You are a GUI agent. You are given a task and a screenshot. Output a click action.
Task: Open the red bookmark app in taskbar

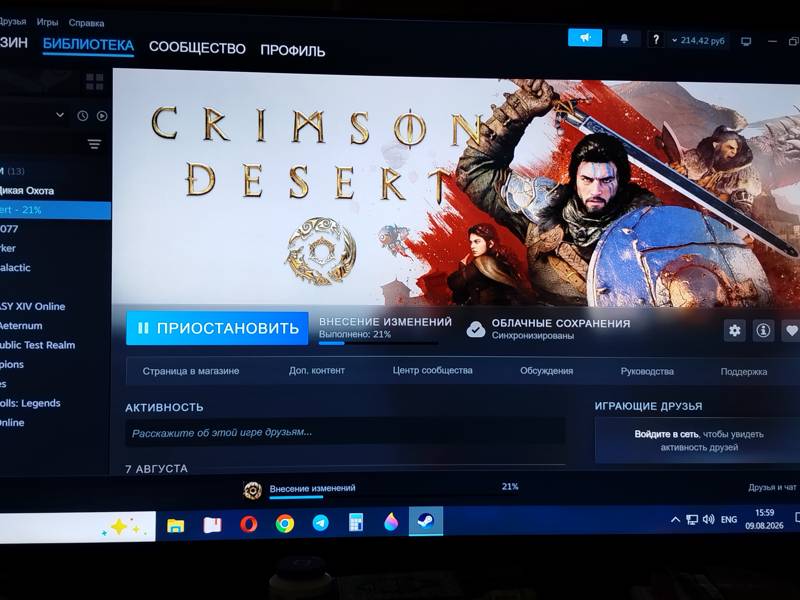coord(212,524)
